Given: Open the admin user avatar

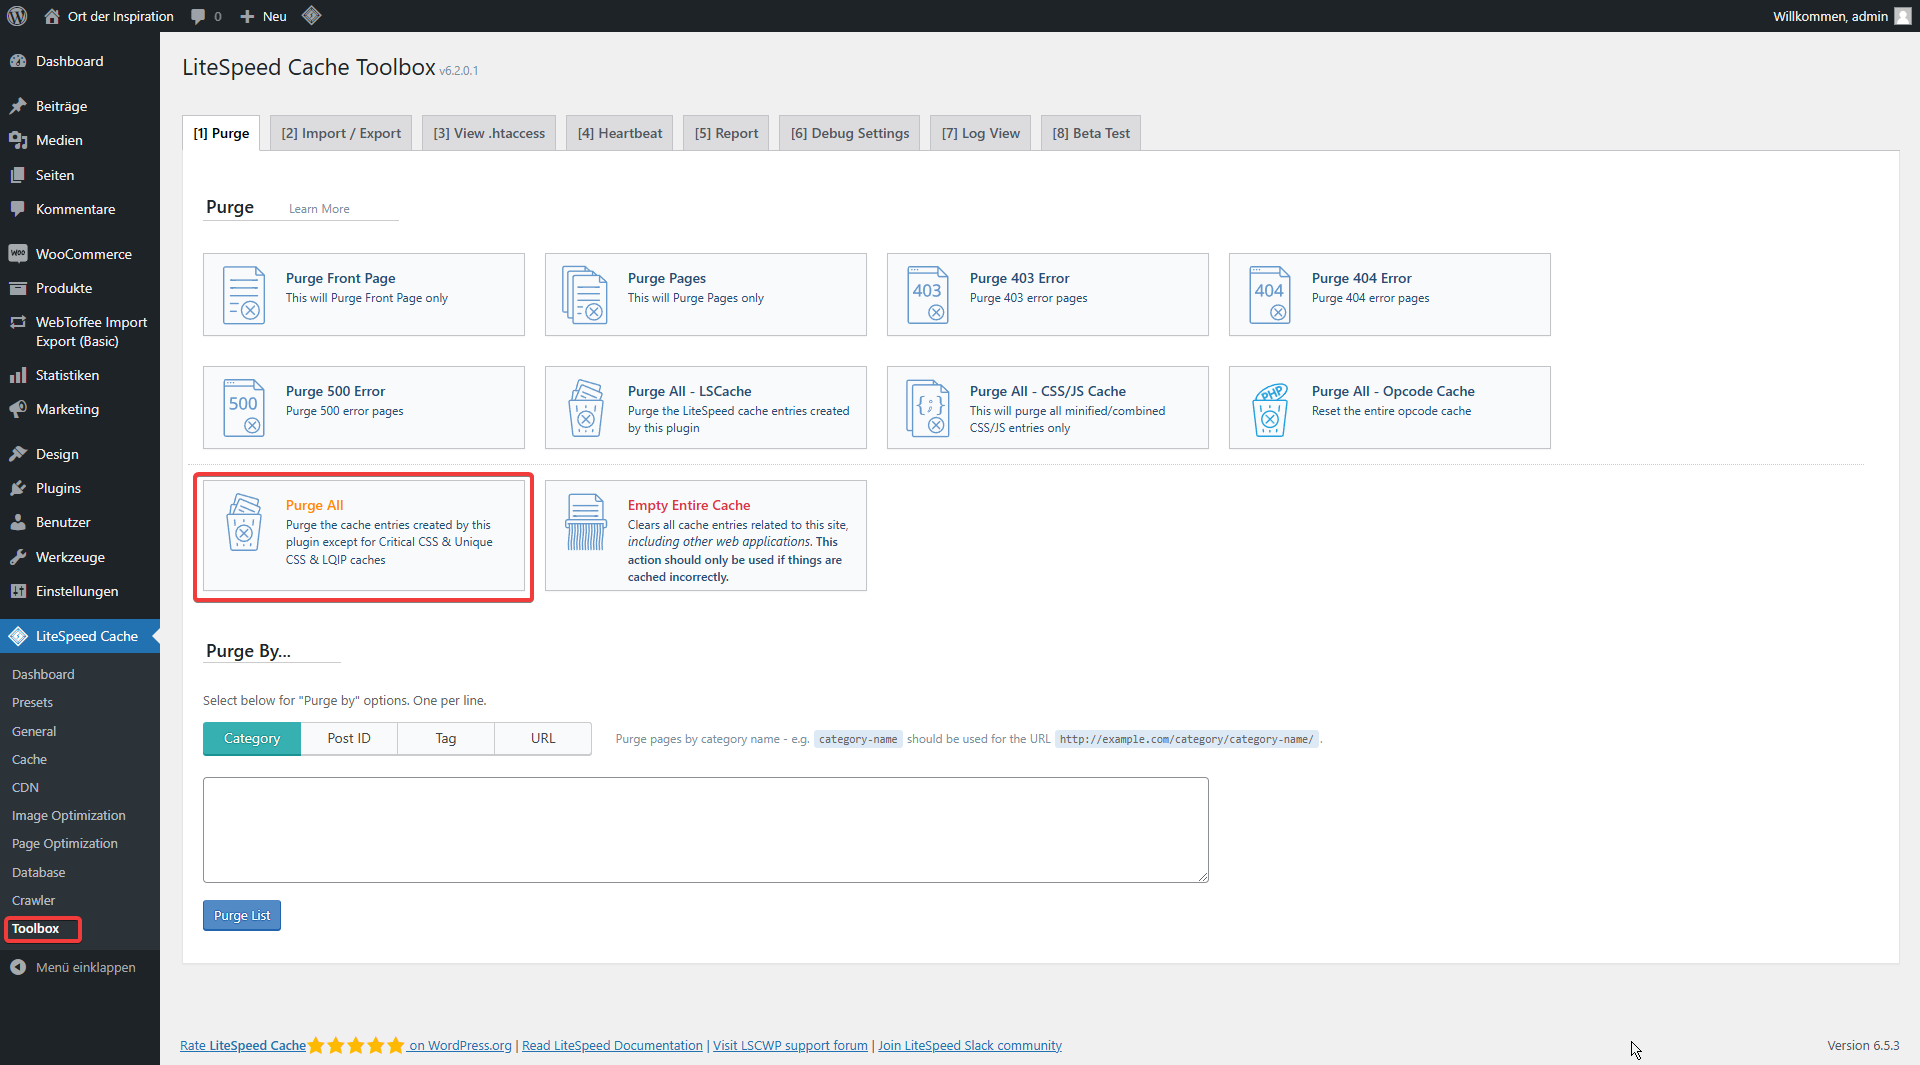Looking at the screenshot, I should (x=1903, y=16).
